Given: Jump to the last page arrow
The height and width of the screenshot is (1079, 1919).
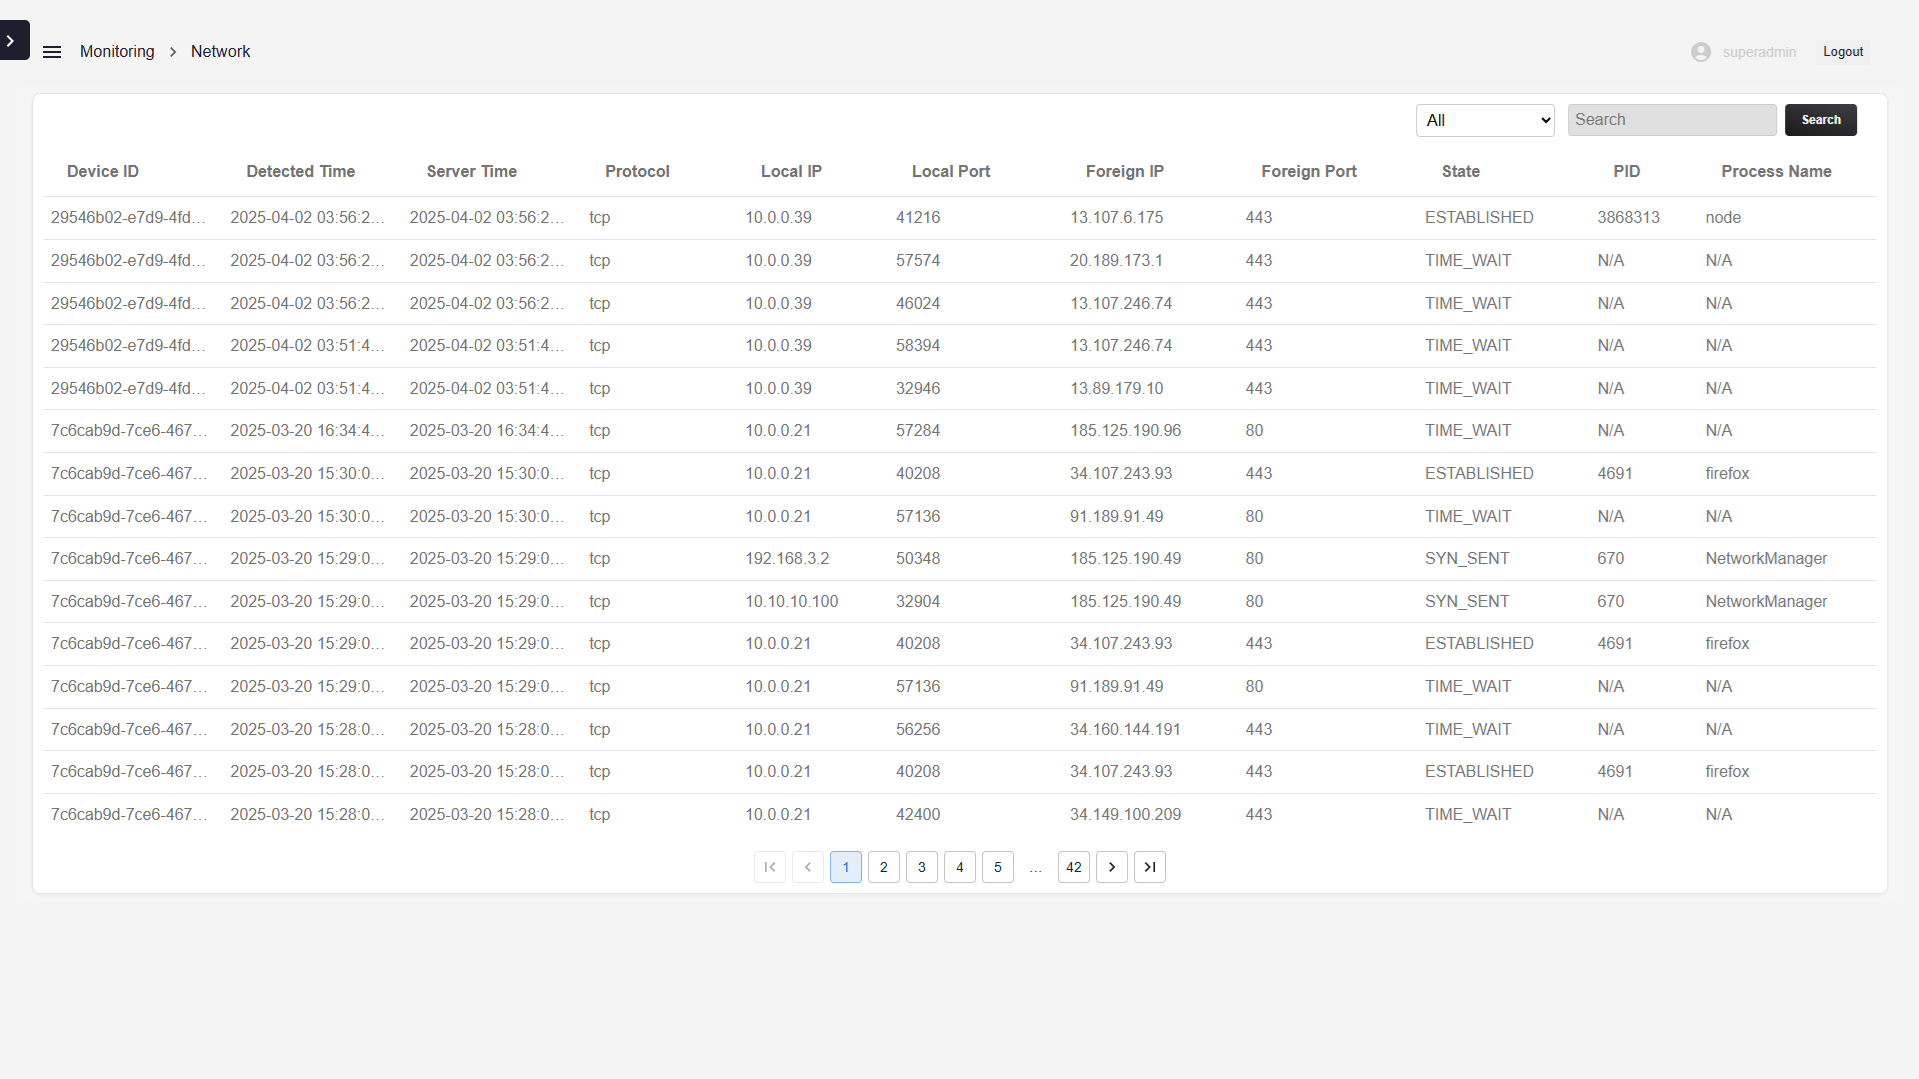Looking at the screenshot, I should coord(1149,867).
